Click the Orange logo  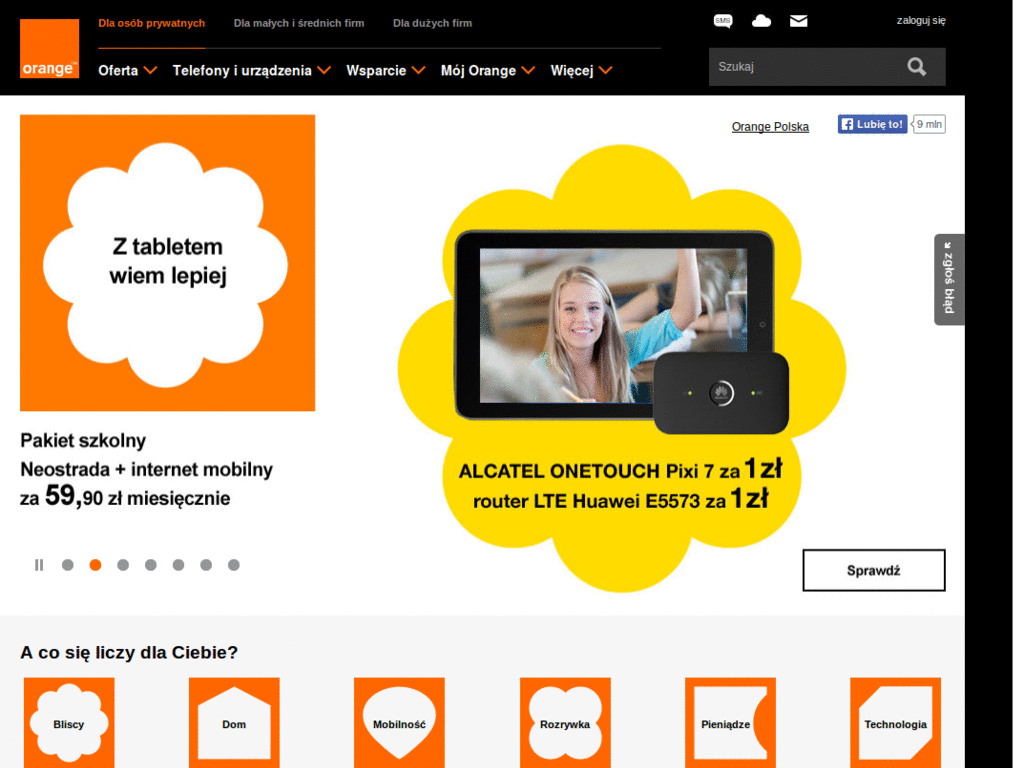pos(48,47)
